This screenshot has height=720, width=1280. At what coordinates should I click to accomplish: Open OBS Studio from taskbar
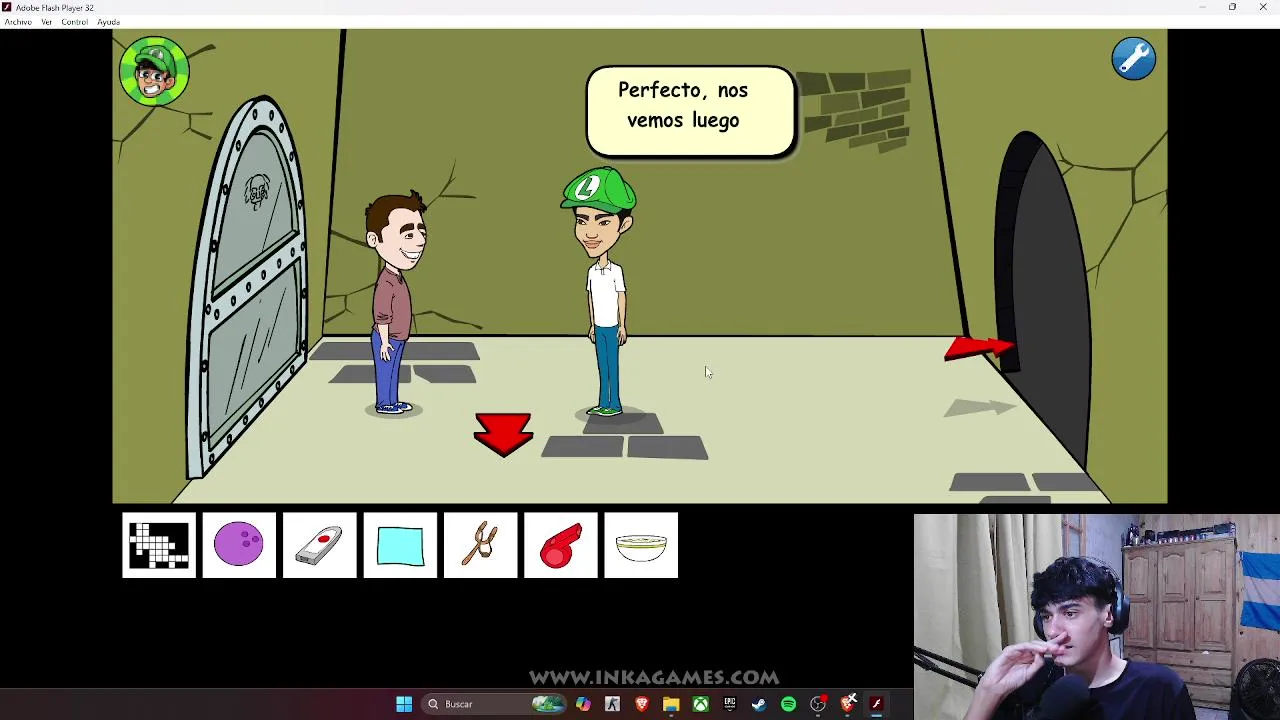pos(818,704)
